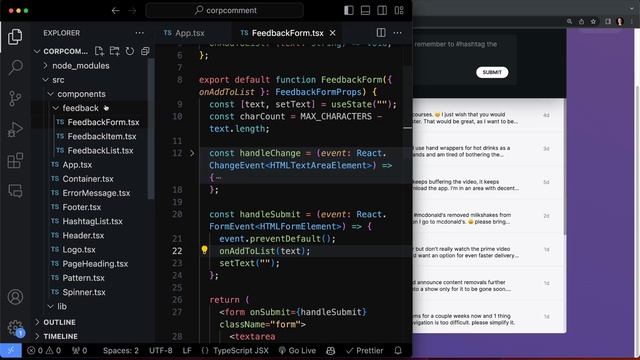Open remote window indicator in status bar

point(11,350)
